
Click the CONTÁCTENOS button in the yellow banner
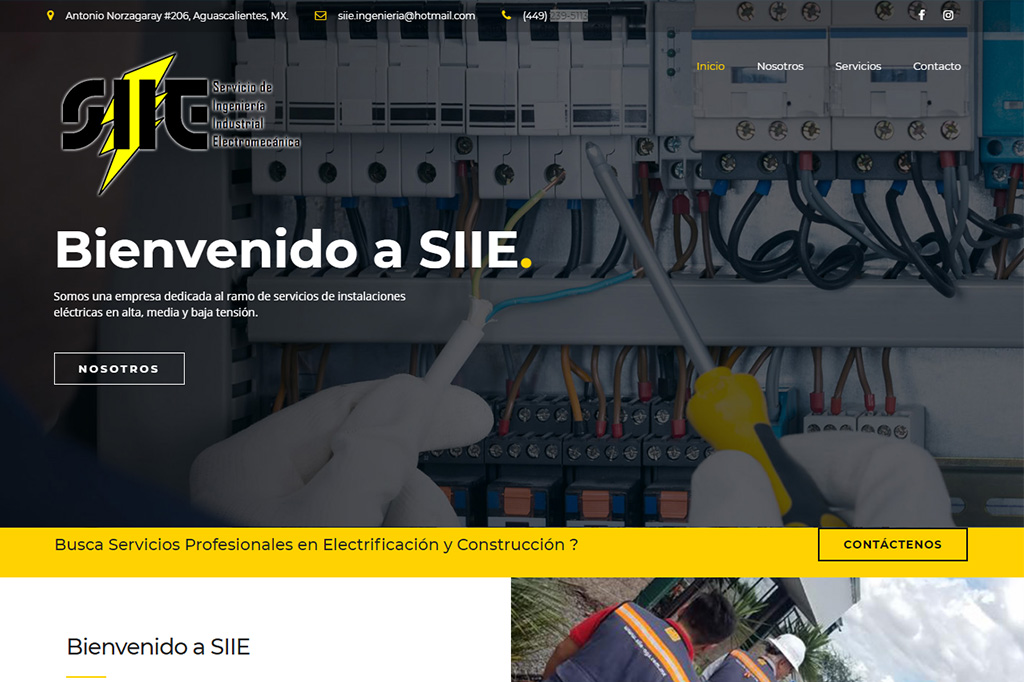point(892,545)
